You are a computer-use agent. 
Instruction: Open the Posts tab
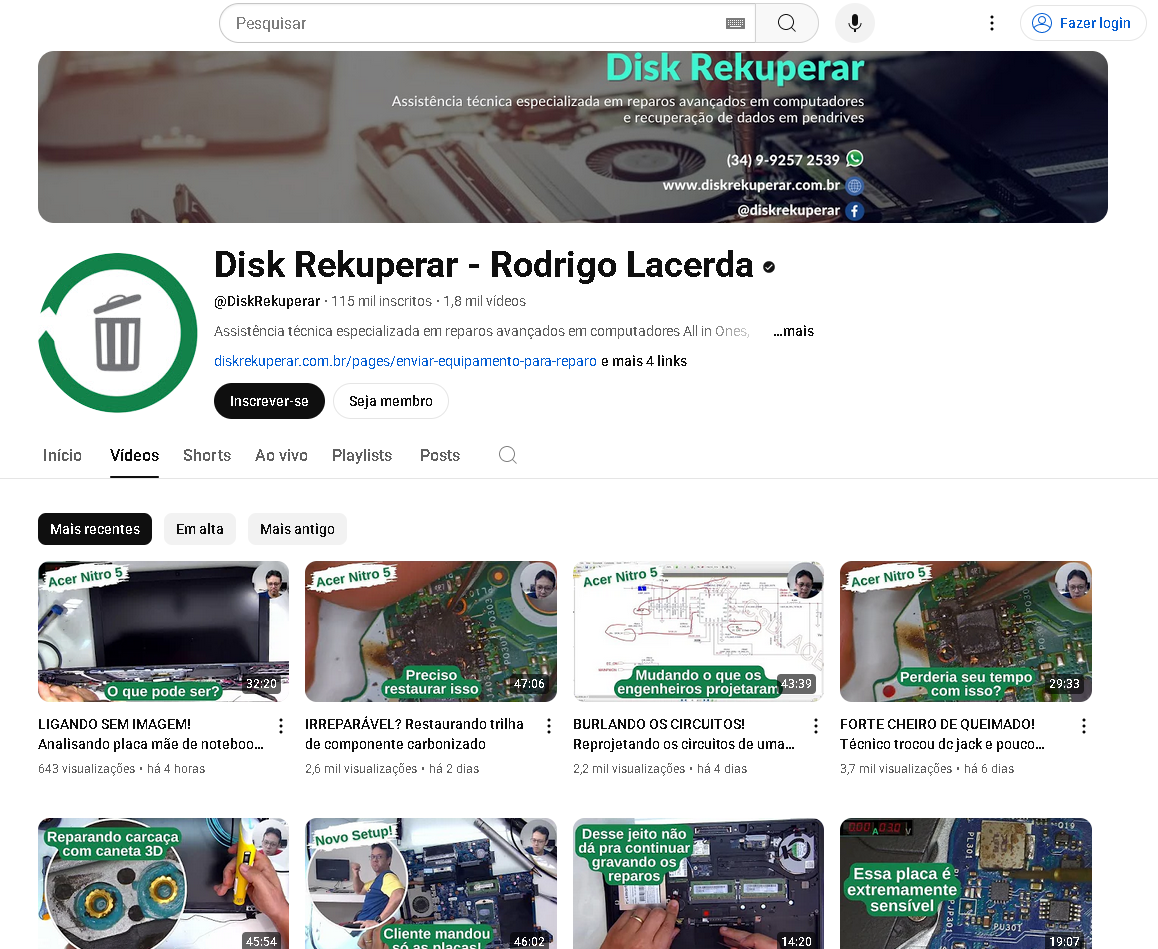click(x=439, y=456)
